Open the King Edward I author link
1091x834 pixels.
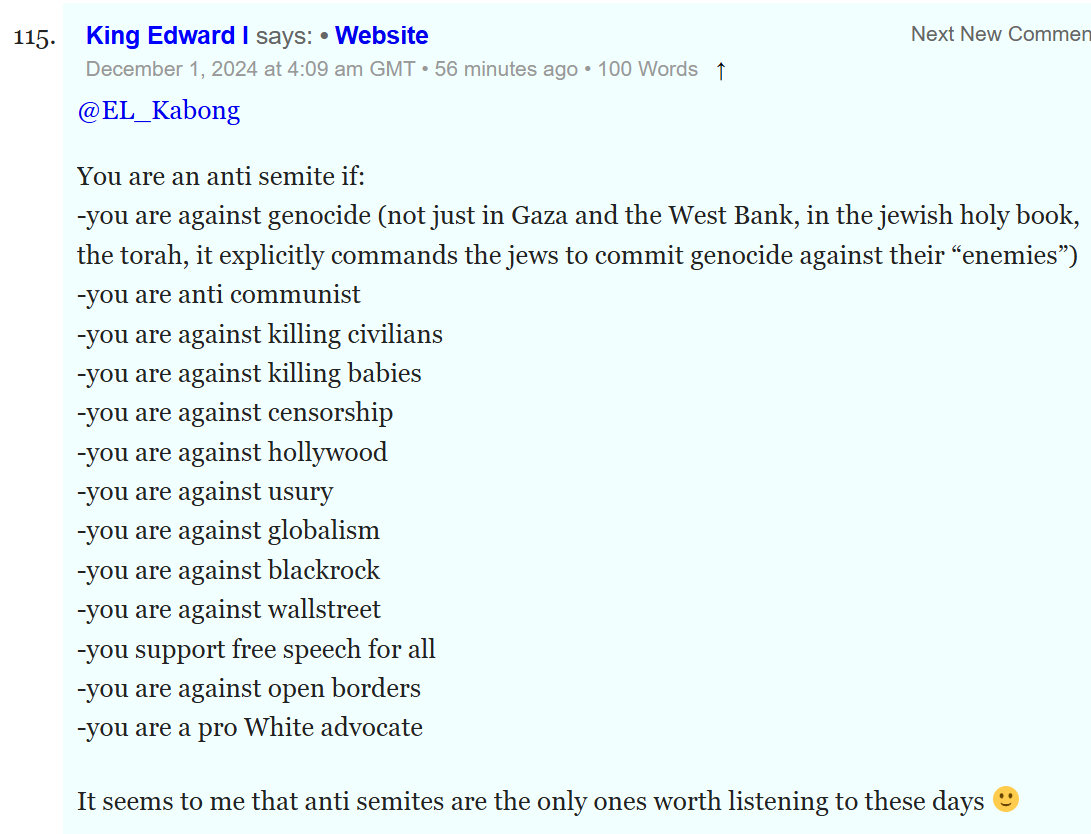pos(167,36)
